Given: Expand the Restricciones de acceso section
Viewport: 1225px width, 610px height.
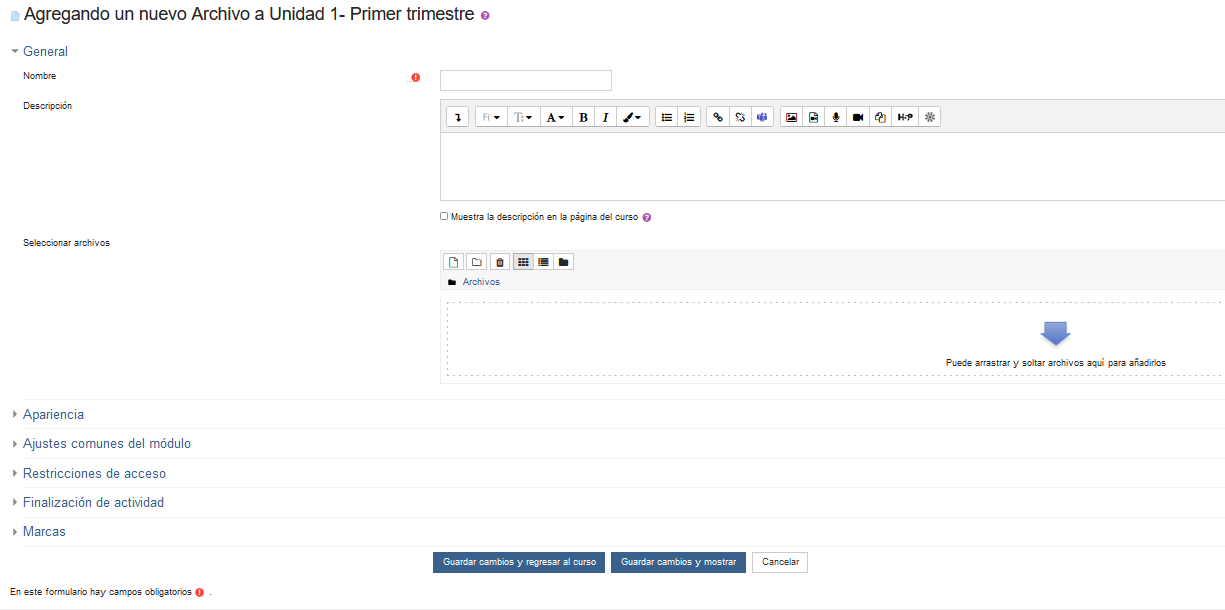Looking at the screenshot, I should click(x=94, y=473).
